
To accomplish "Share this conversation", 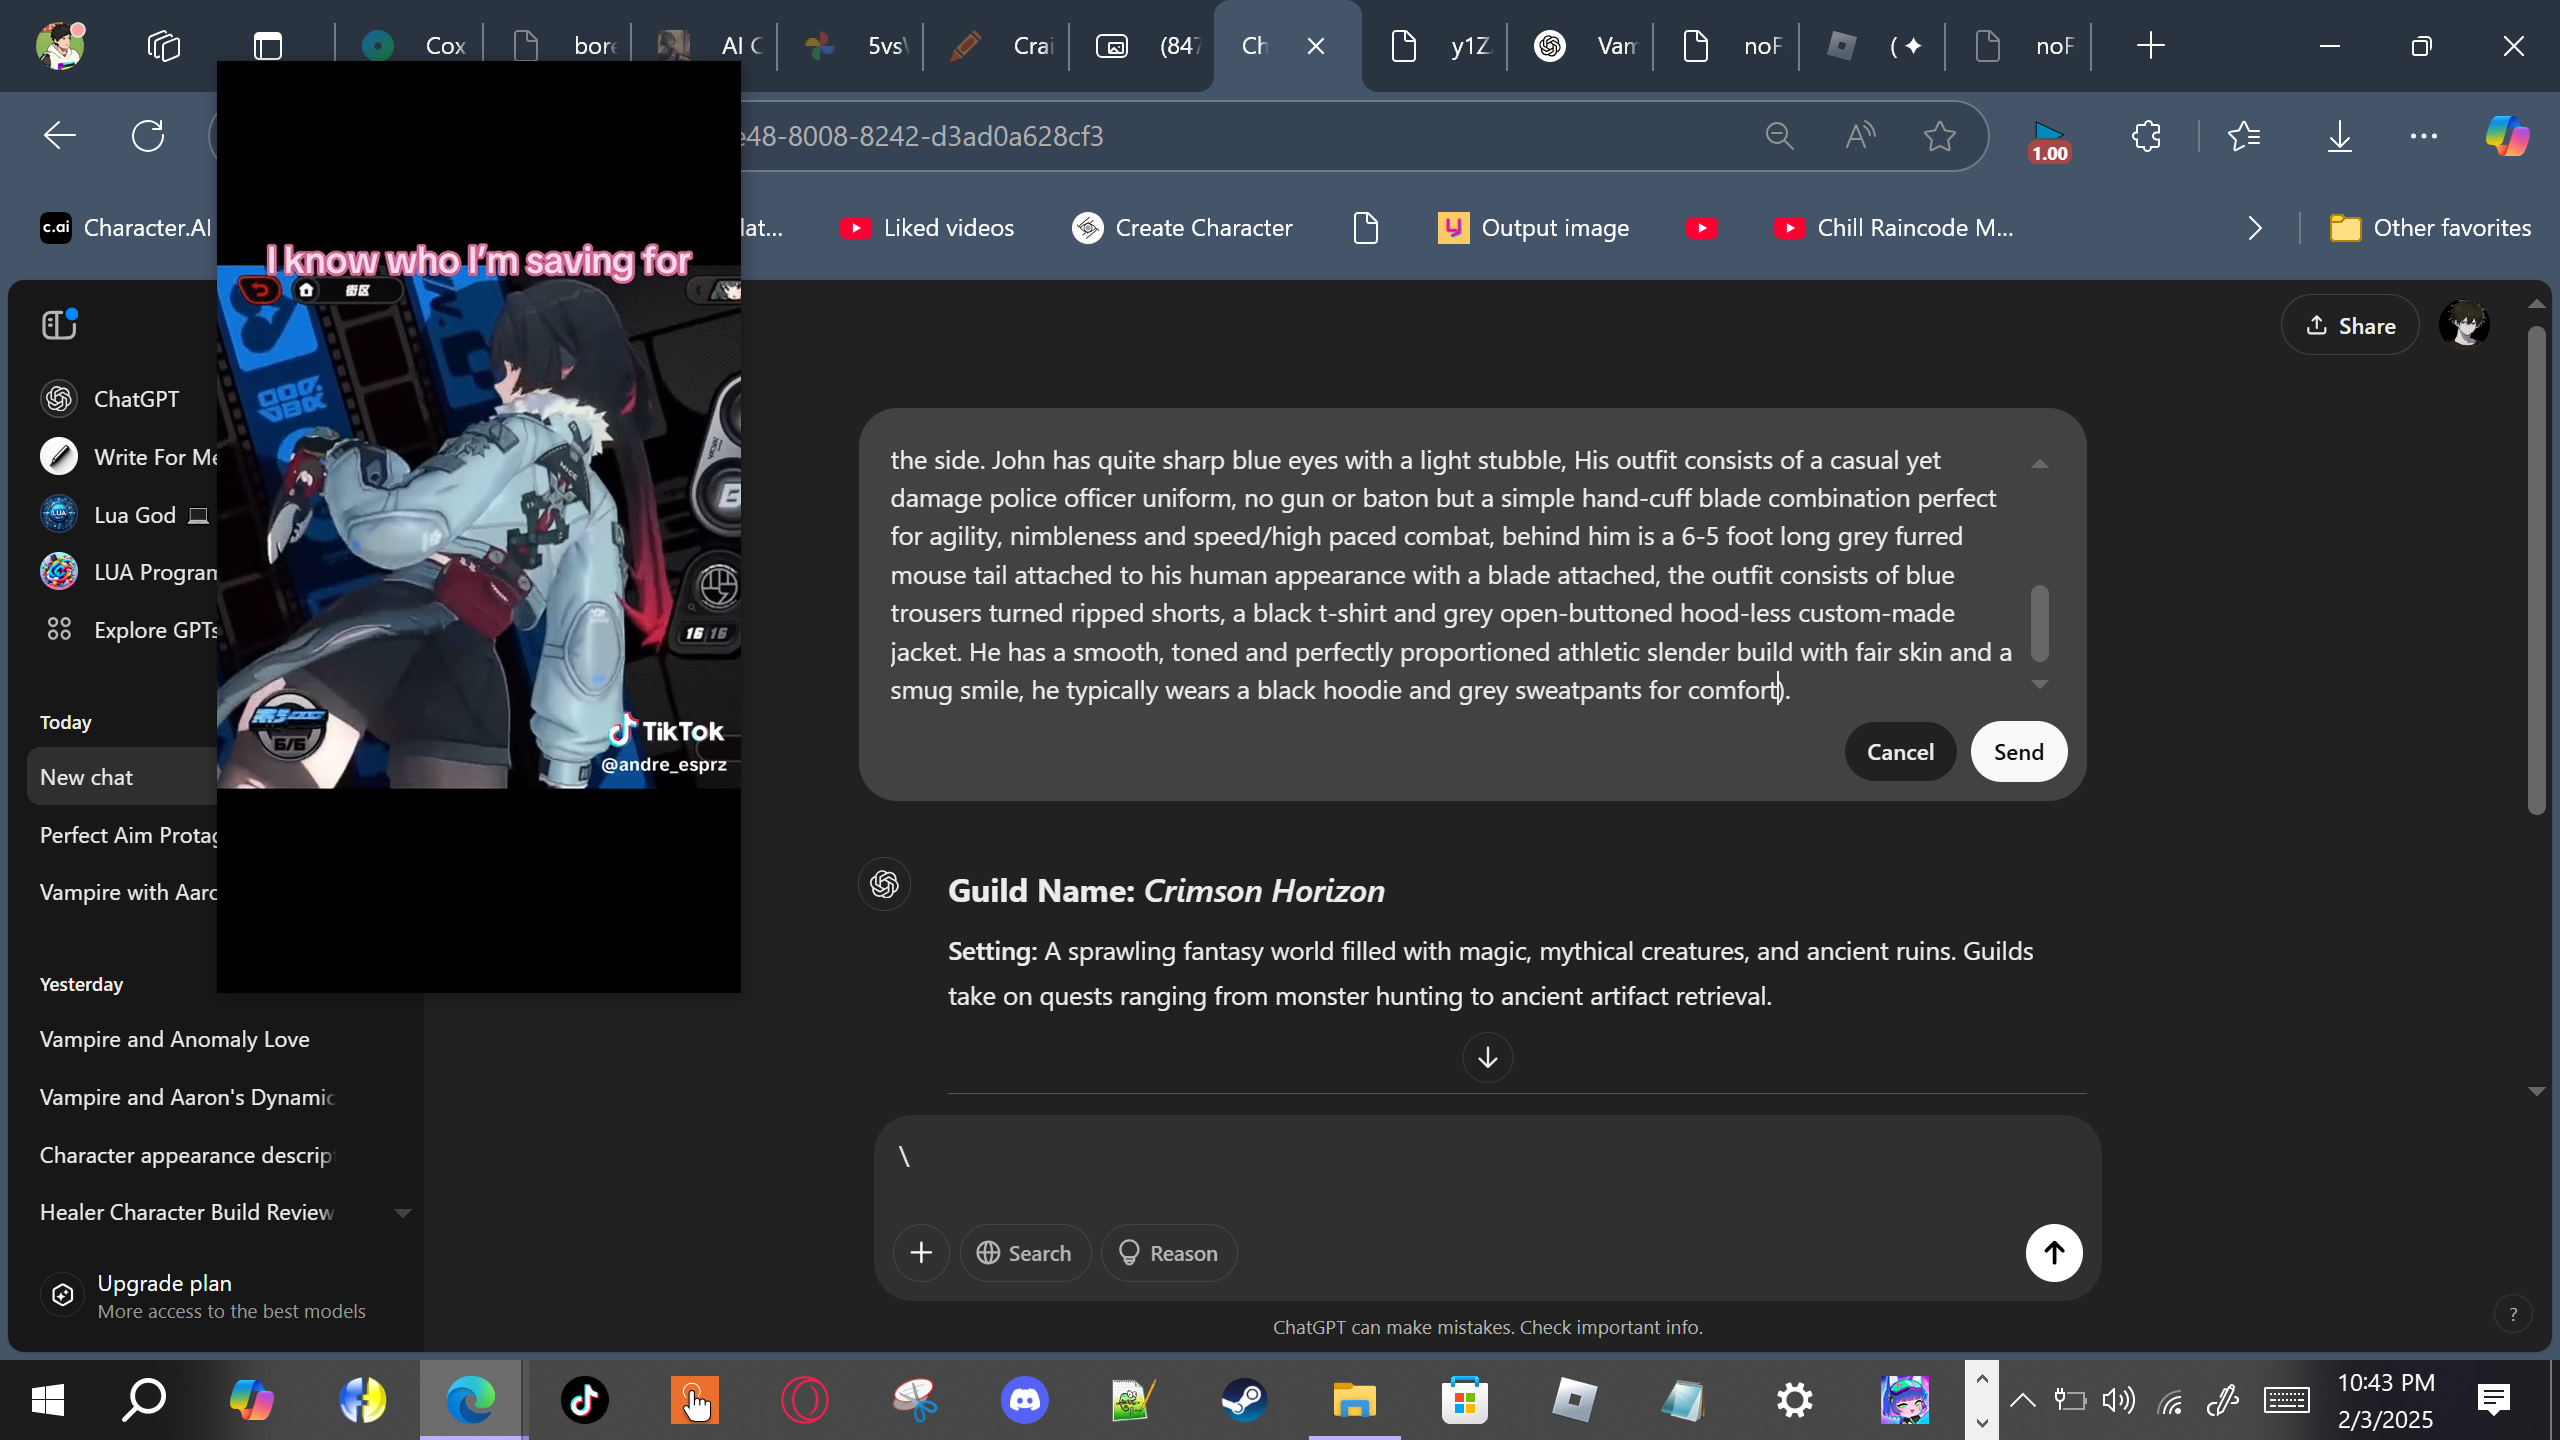I will coord(2350,326).
